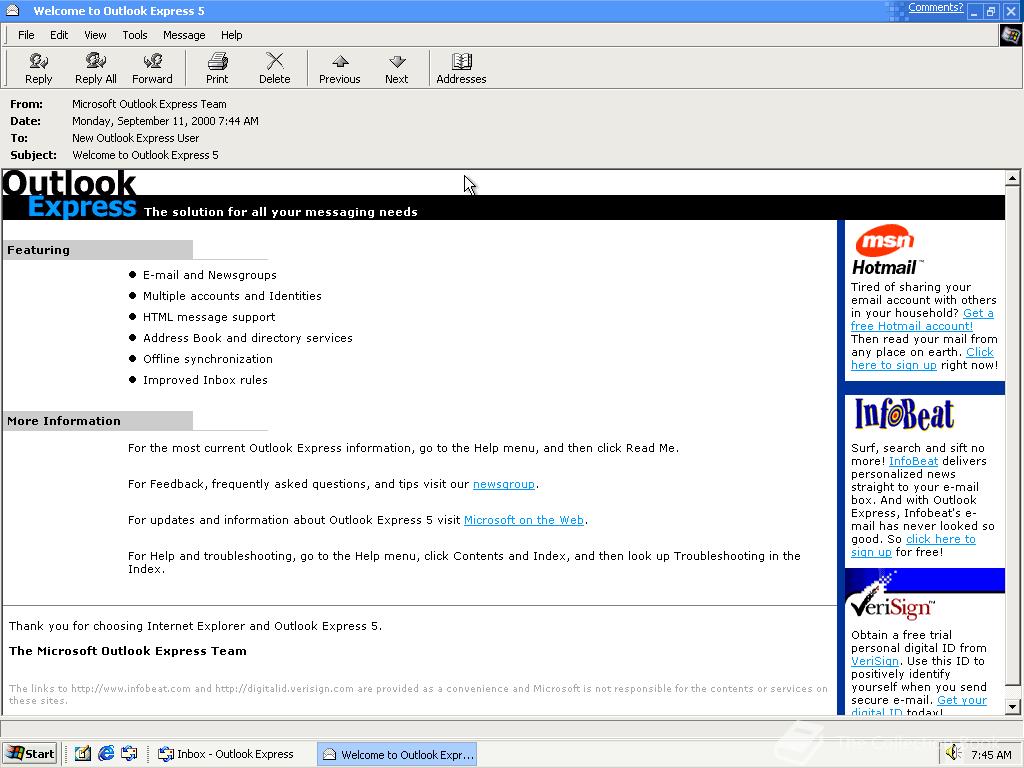Open the Tools menu
This screenshot has height=768, width=1024.
coord(135,35)
